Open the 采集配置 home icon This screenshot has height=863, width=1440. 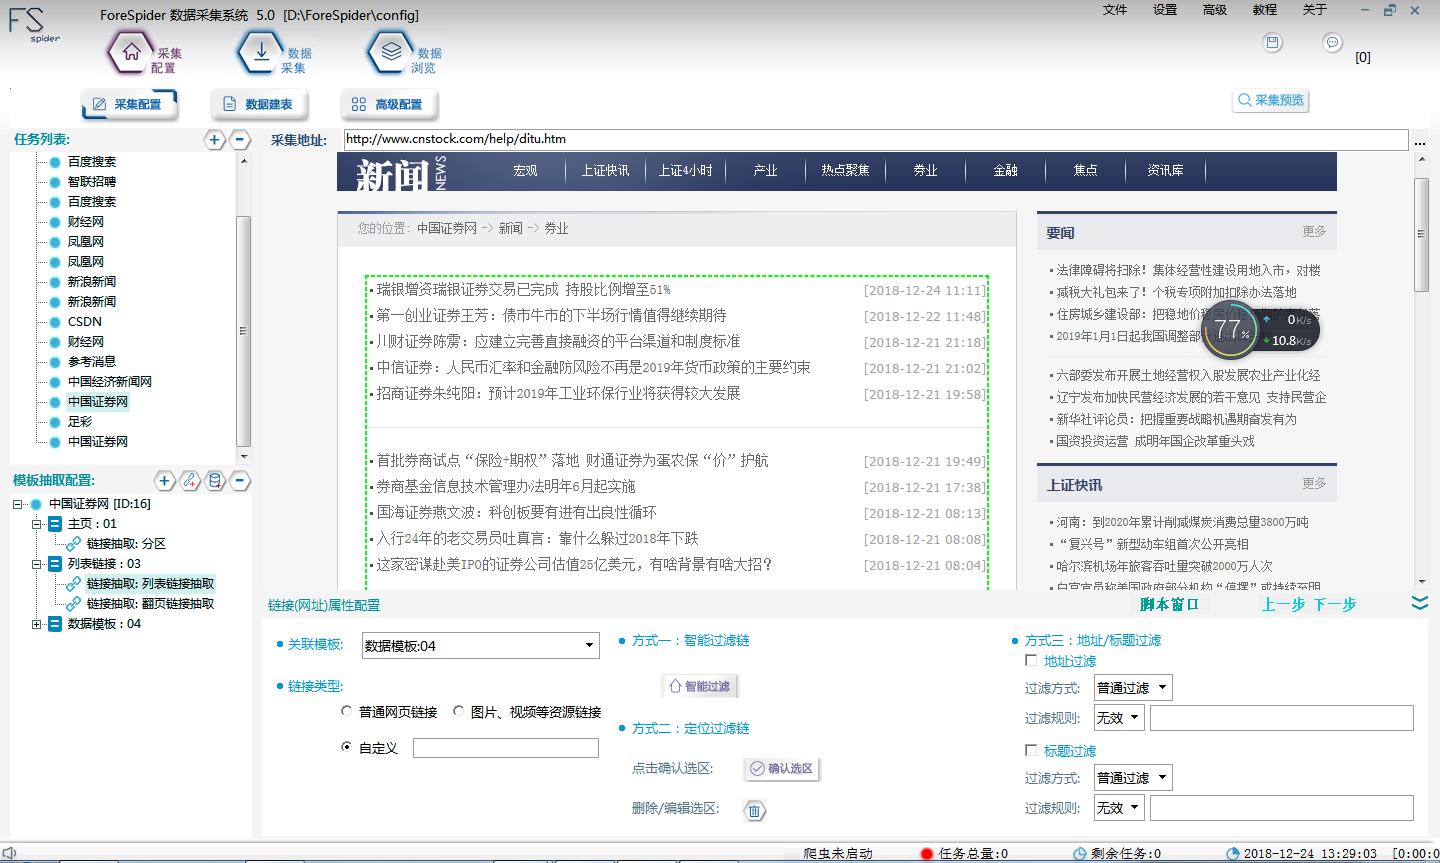(x=128, y=52)
